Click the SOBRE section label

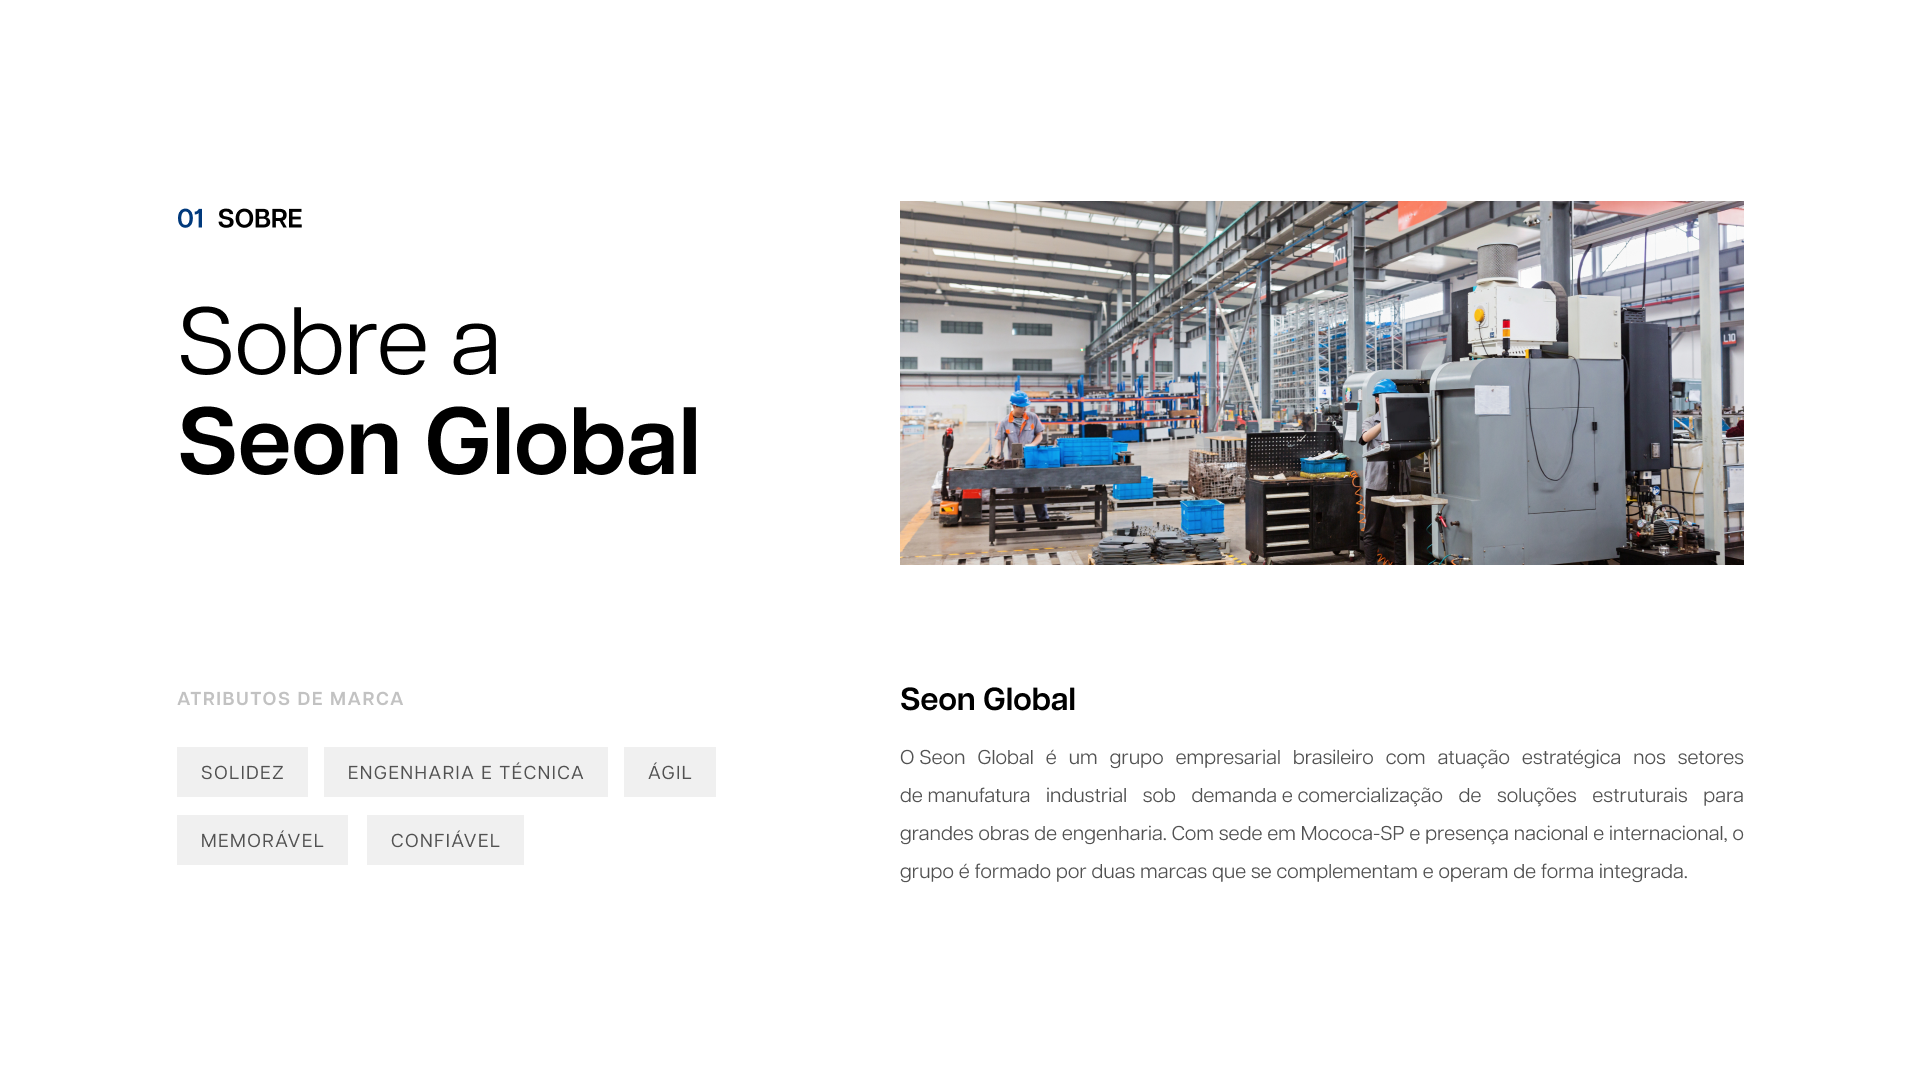click(x=260, y=219)
